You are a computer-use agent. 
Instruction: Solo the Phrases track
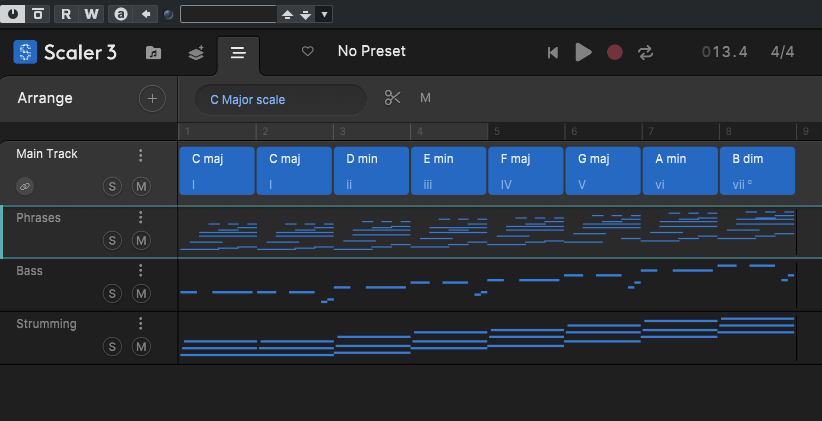(x=112, y=240)
